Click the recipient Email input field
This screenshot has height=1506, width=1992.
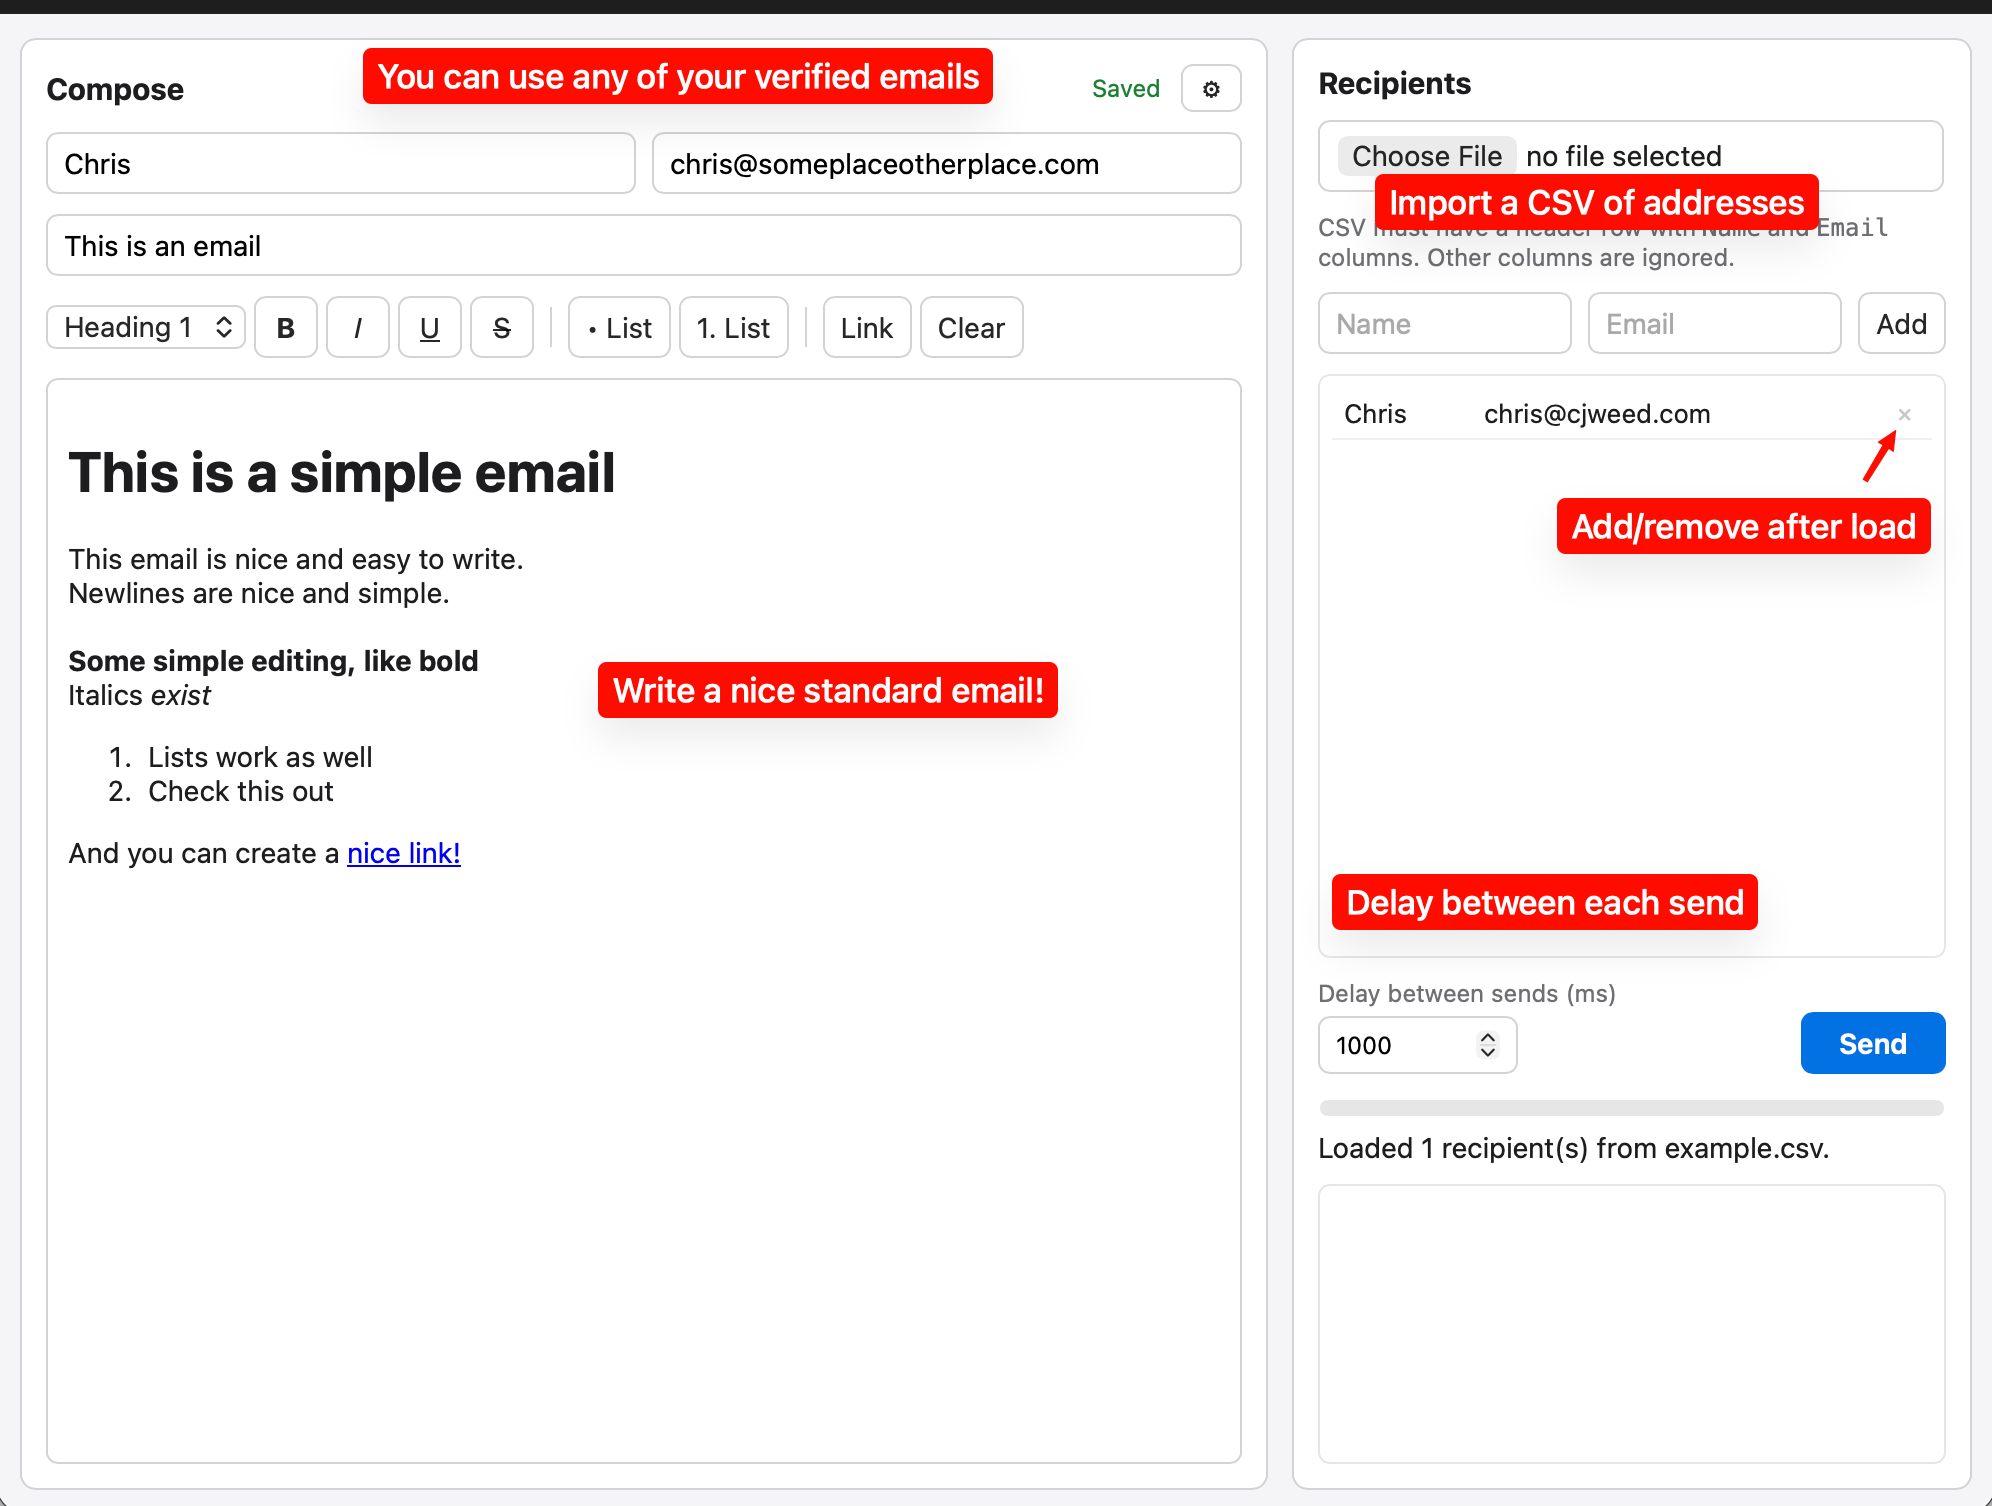click(x=1715, y=323)
